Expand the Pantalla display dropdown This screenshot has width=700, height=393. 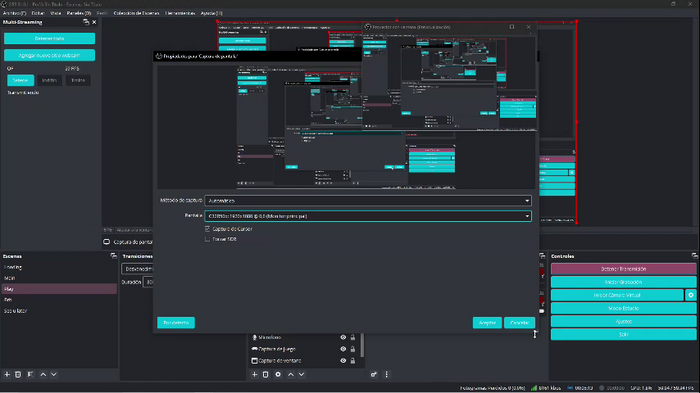pos(368,216)
